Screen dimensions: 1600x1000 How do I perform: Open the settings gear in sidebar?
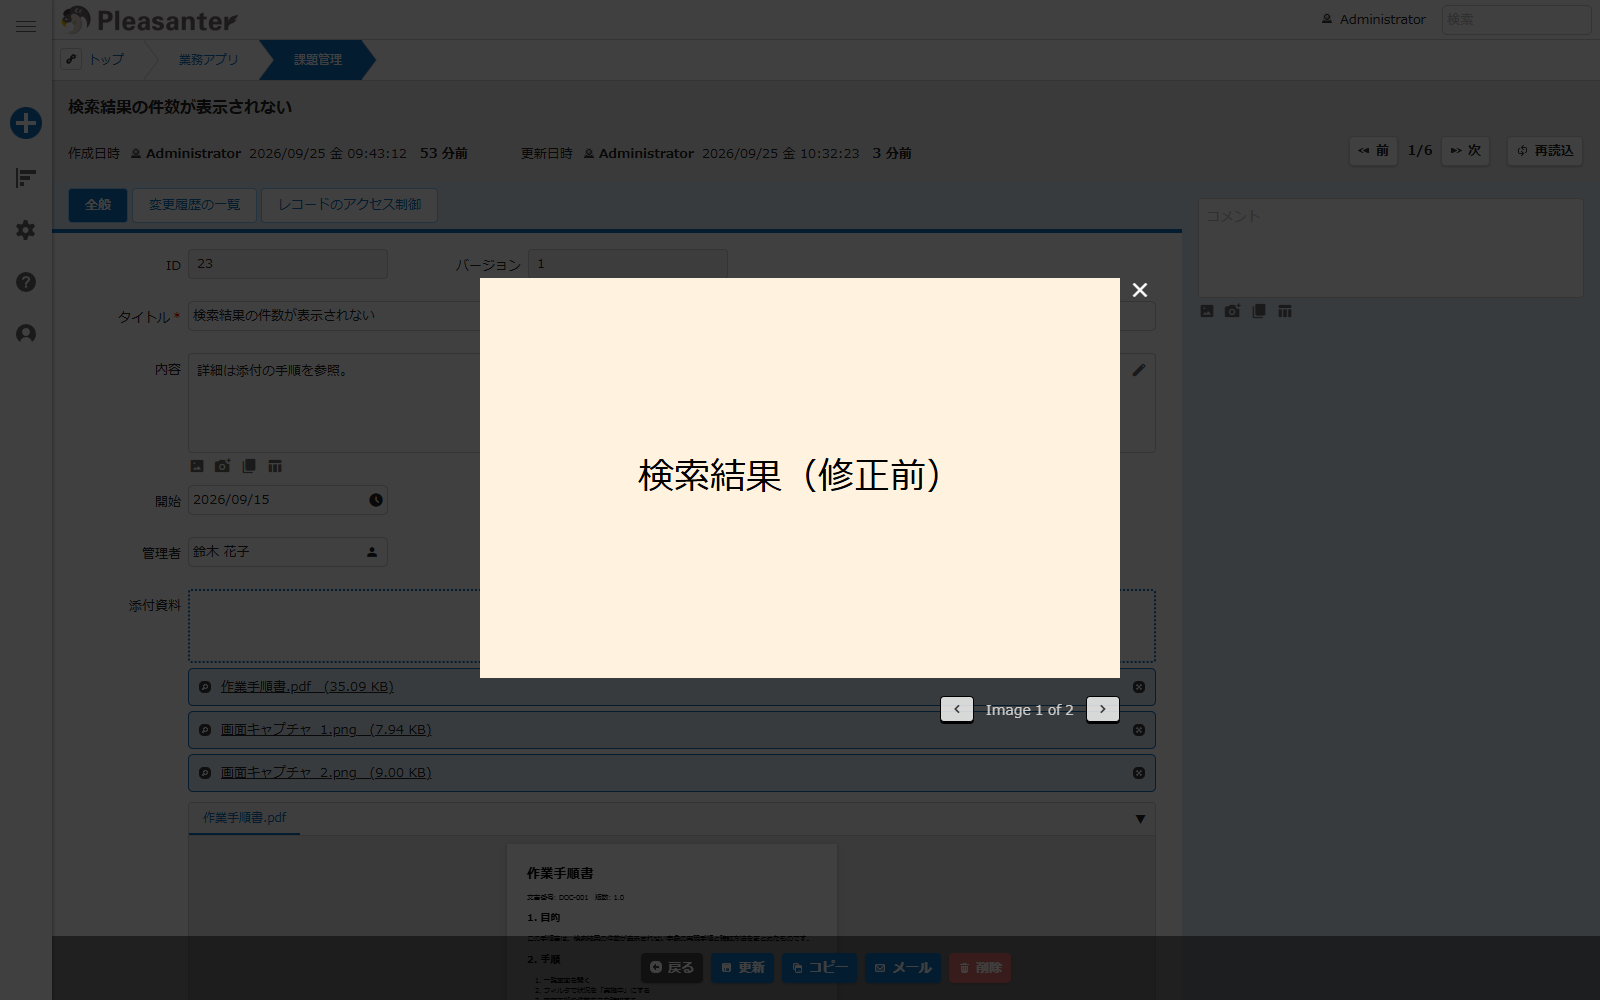26,230
